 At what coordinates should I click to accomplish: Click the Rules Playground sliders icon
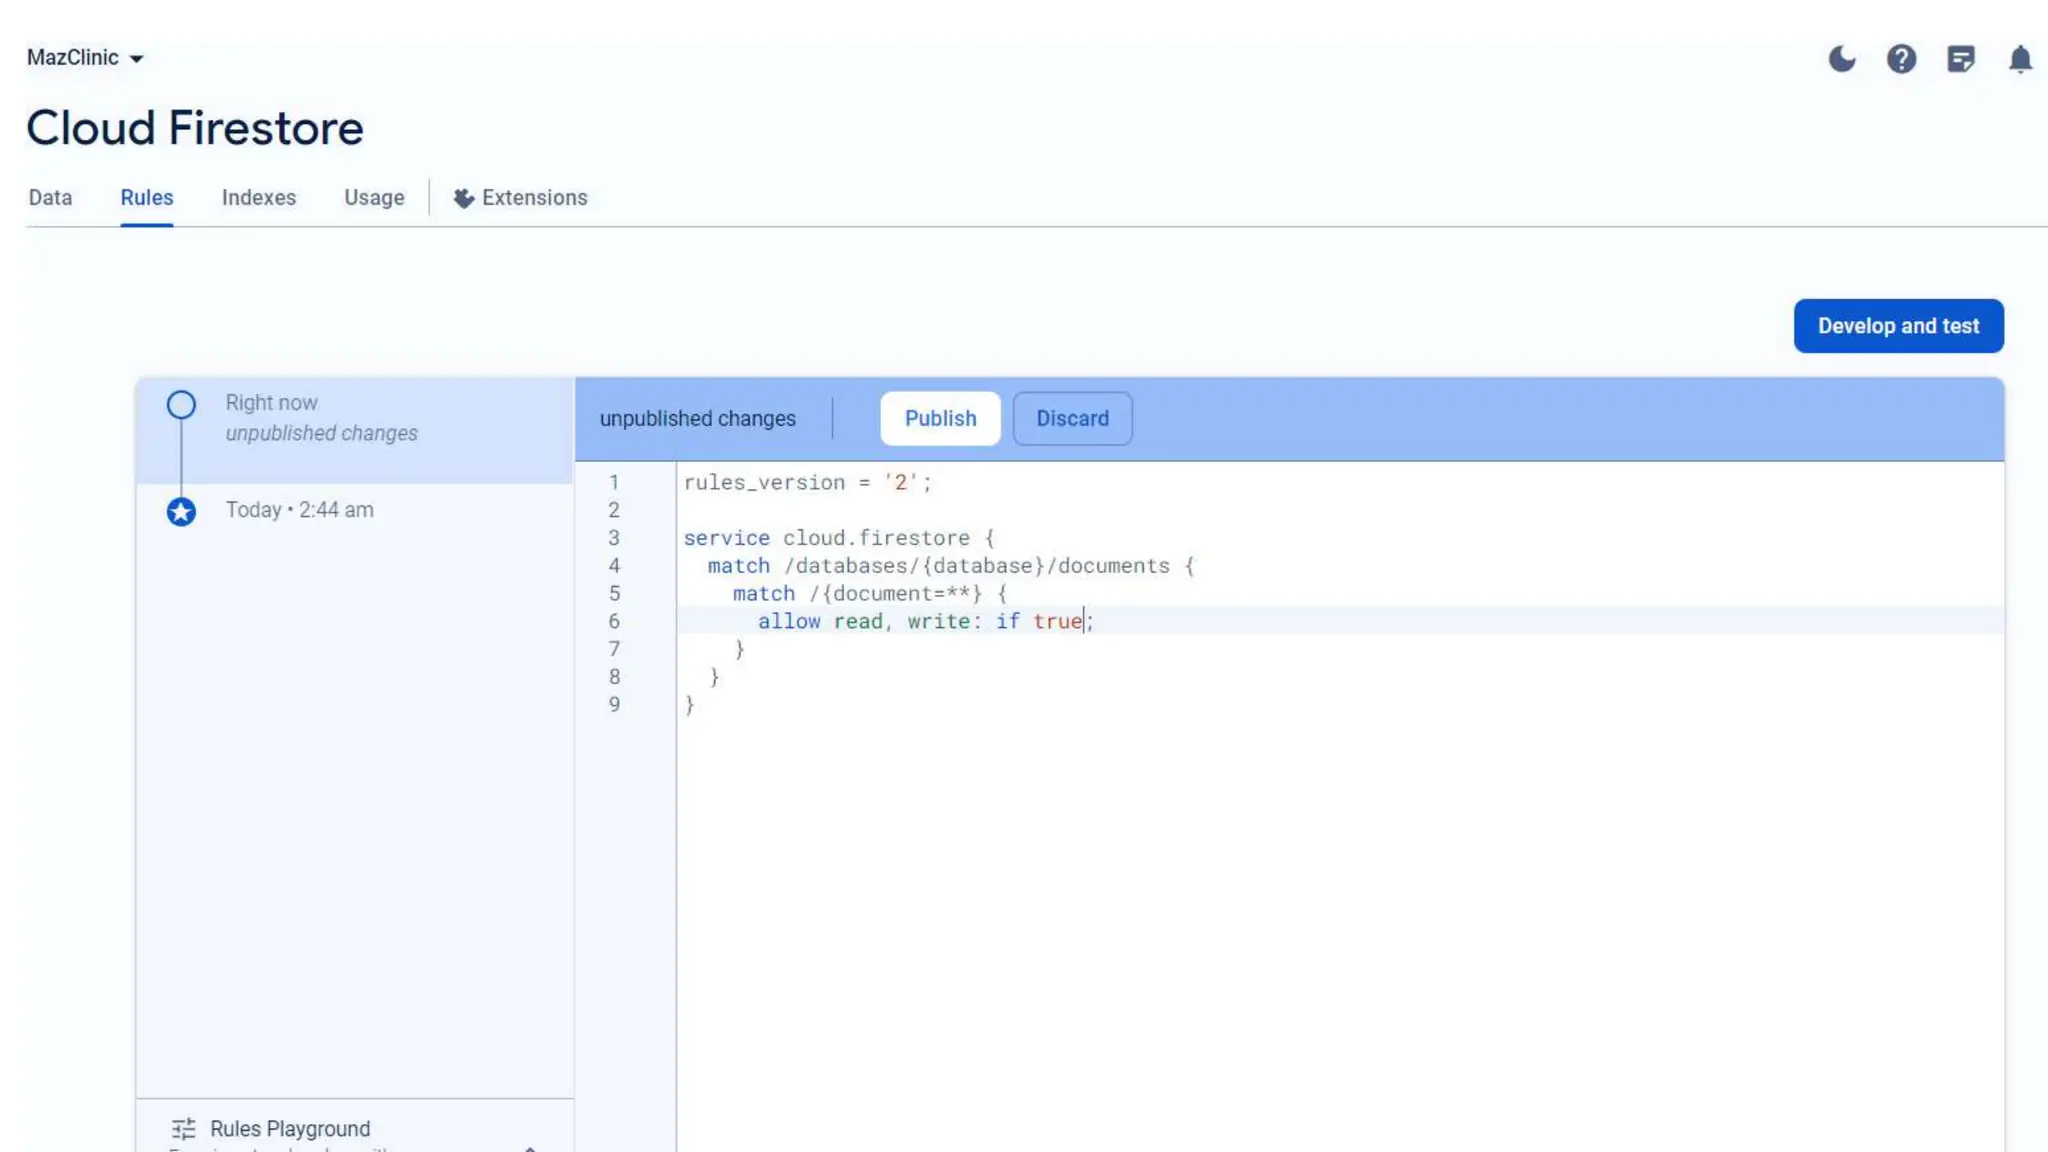point(184,1129)
